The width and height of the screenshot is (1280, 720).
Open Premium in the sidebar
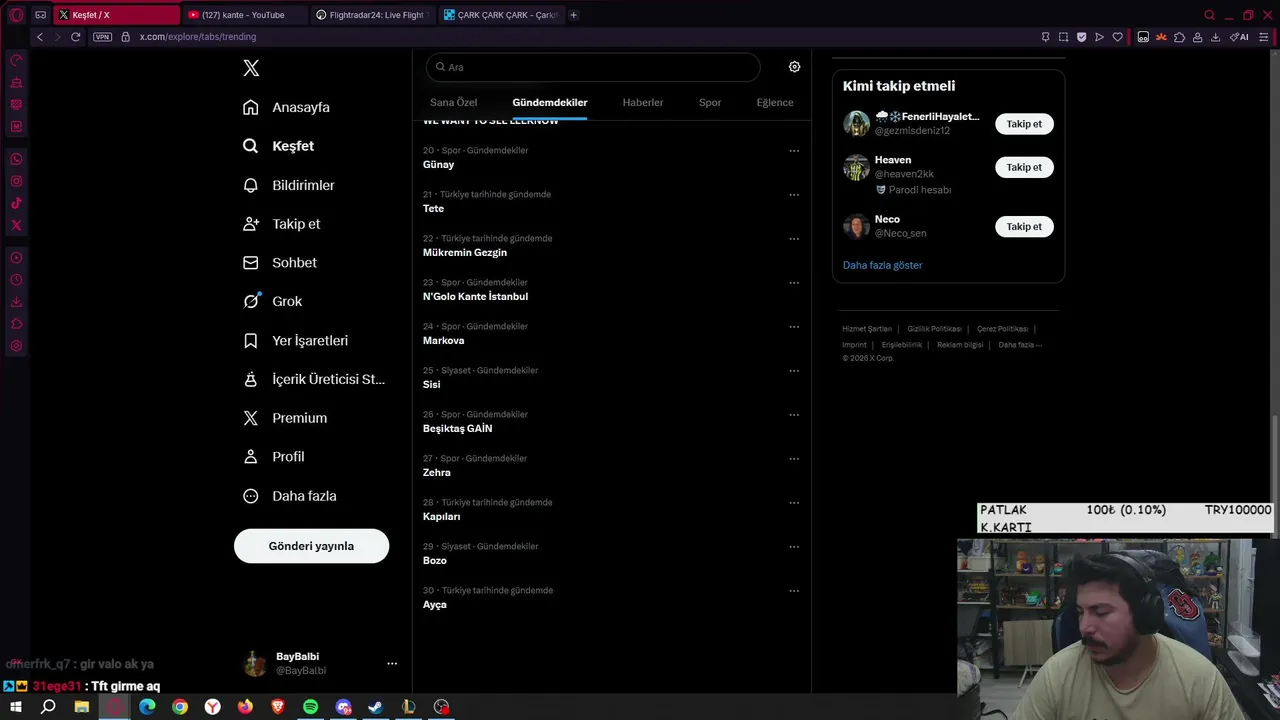286,418
